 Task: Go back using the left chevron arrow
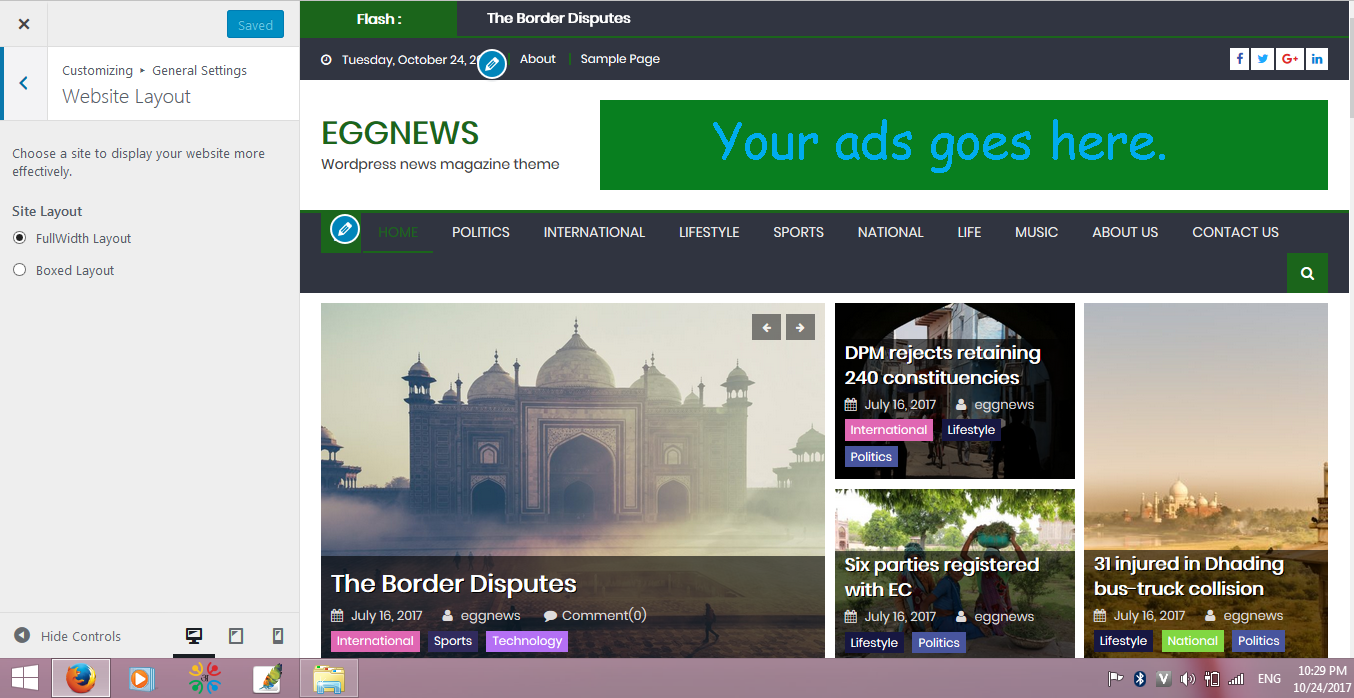pyautogui.click(x=24, y=83)
